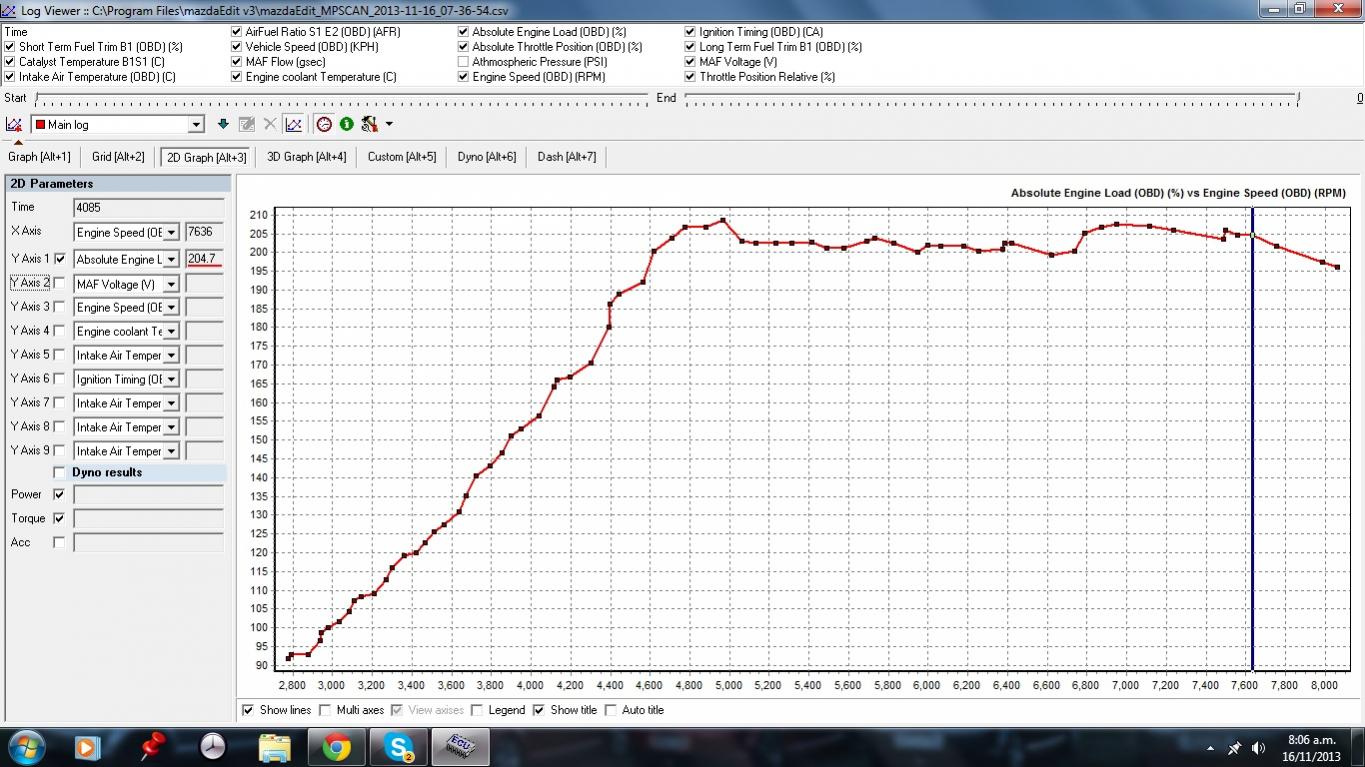The image size is (1365, 767).
Task: Click the Start range slider track
Action: pos(342,98)
